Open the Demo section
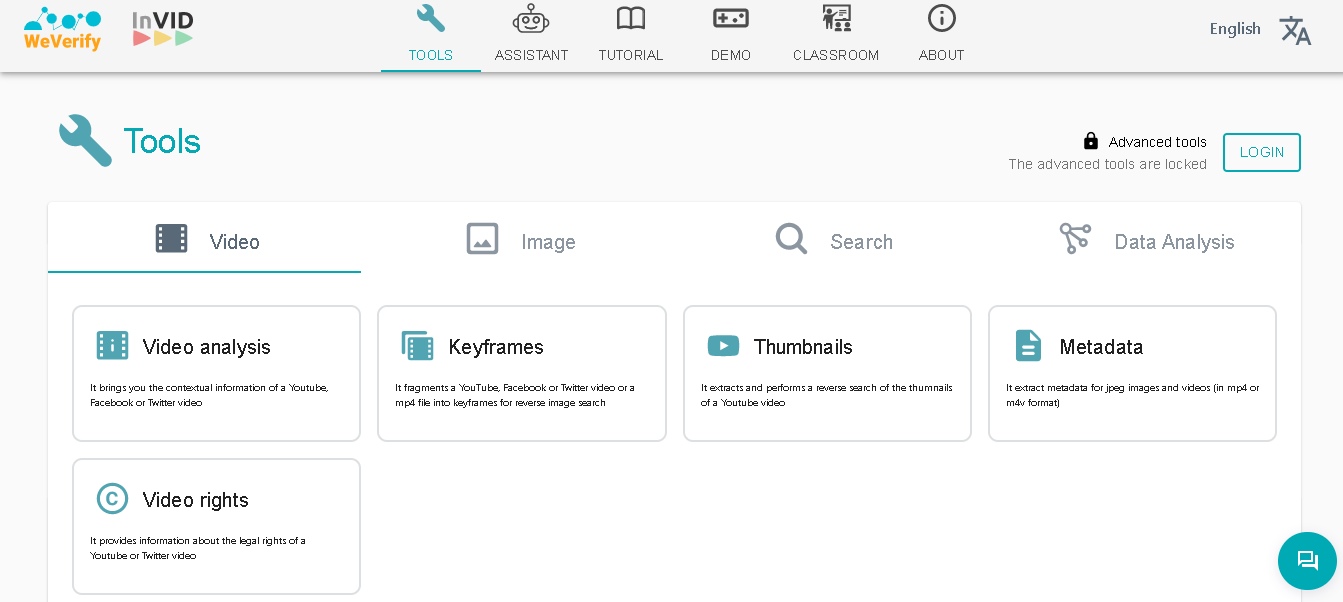 [x=730, y=35]
